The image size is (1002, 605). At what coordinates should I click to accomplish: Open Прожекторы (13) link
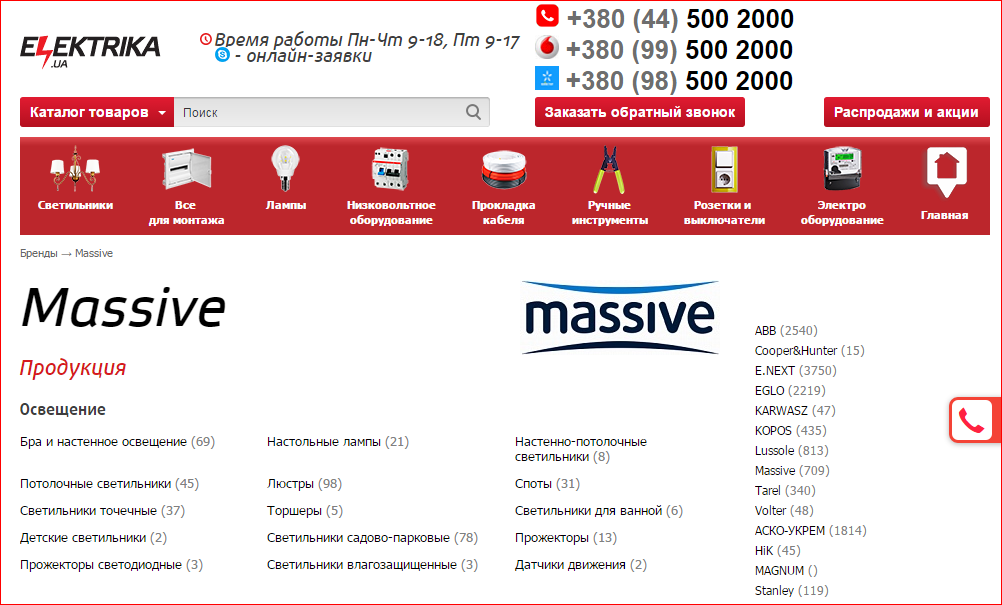(566, 538)
